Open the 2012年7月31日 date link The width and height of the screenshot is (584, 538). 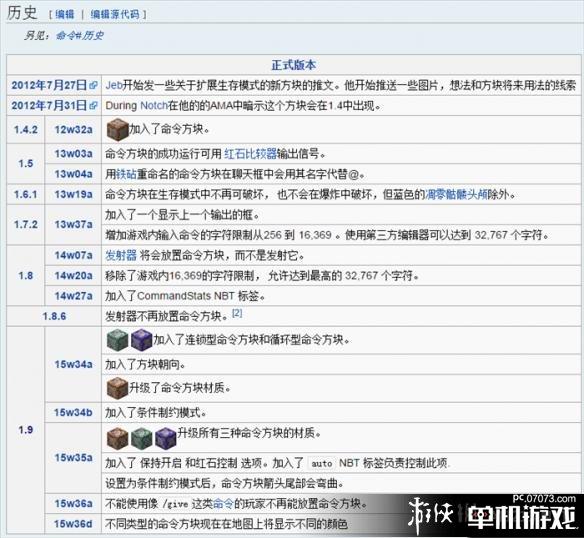point(49,105)
